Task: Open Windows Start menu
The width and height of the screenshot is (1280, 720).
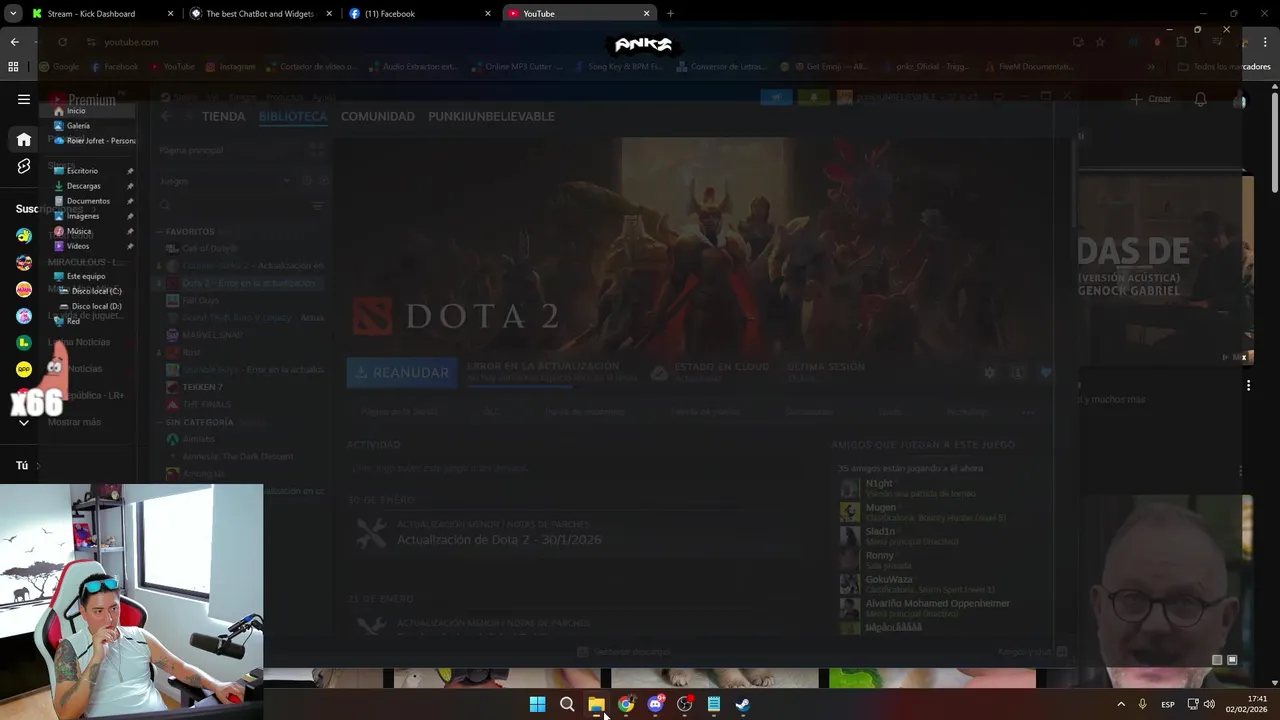Action: tap(537, 704)
